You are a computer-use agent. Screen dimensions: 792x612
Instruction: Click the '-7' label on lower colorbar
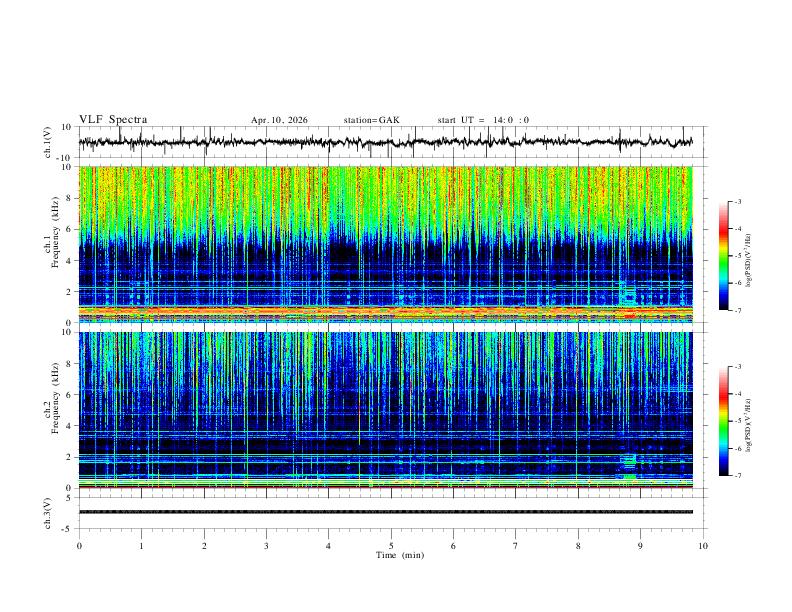[x=738, y=476]
